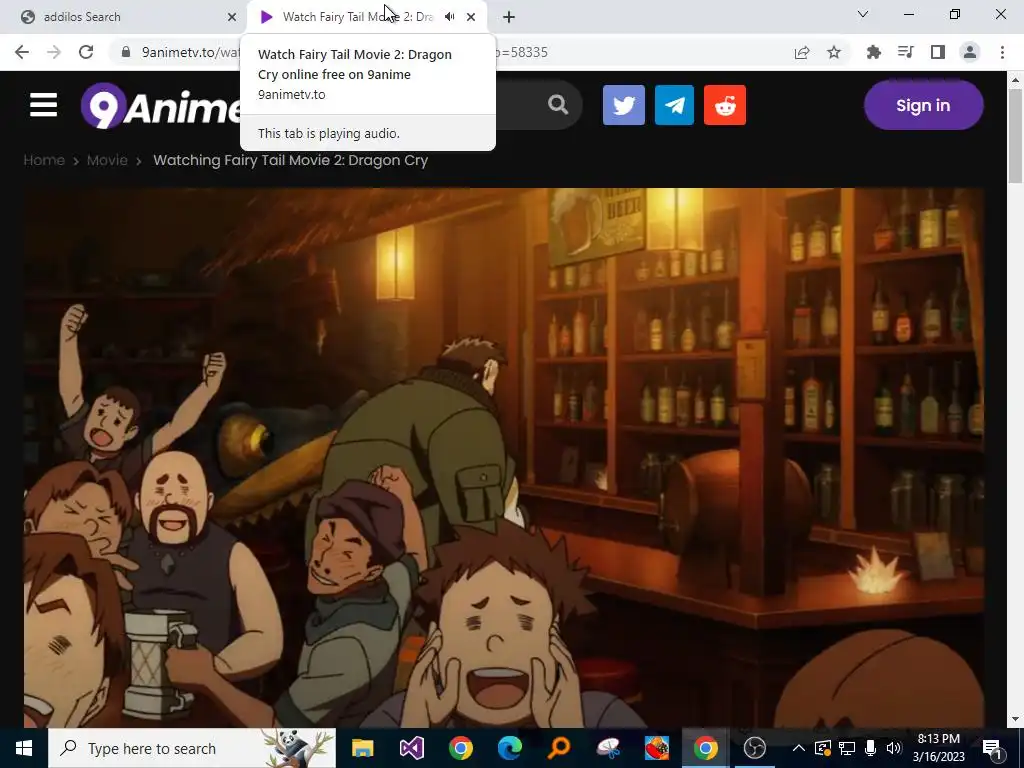The height and width of the screenshot is (768, 1024).
Task: Open the 9Anime hamburger menu
Action: click(x=43, y=105)
